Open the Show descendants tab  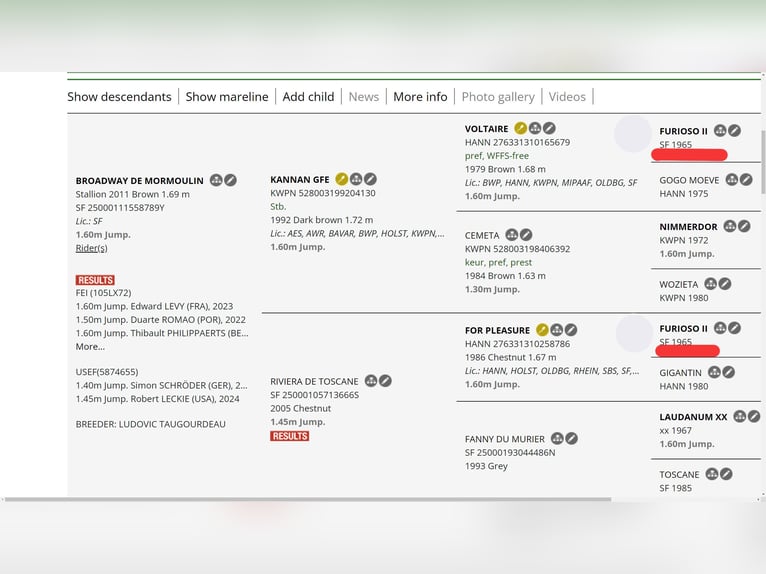(119, 97)
